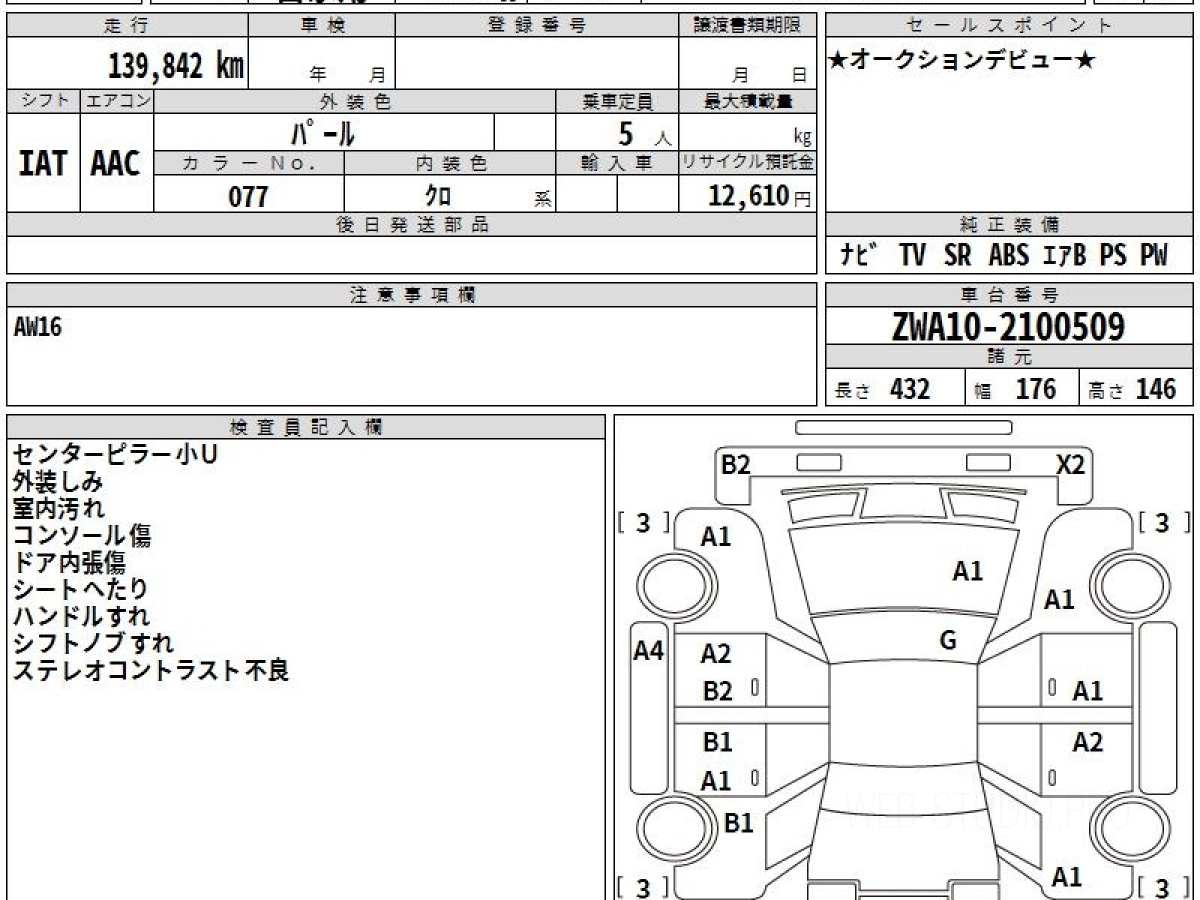Click the 12,610円 recycle deposit value
The image size is (1200, 900).
pyautogui.click(x=759, y=196)
